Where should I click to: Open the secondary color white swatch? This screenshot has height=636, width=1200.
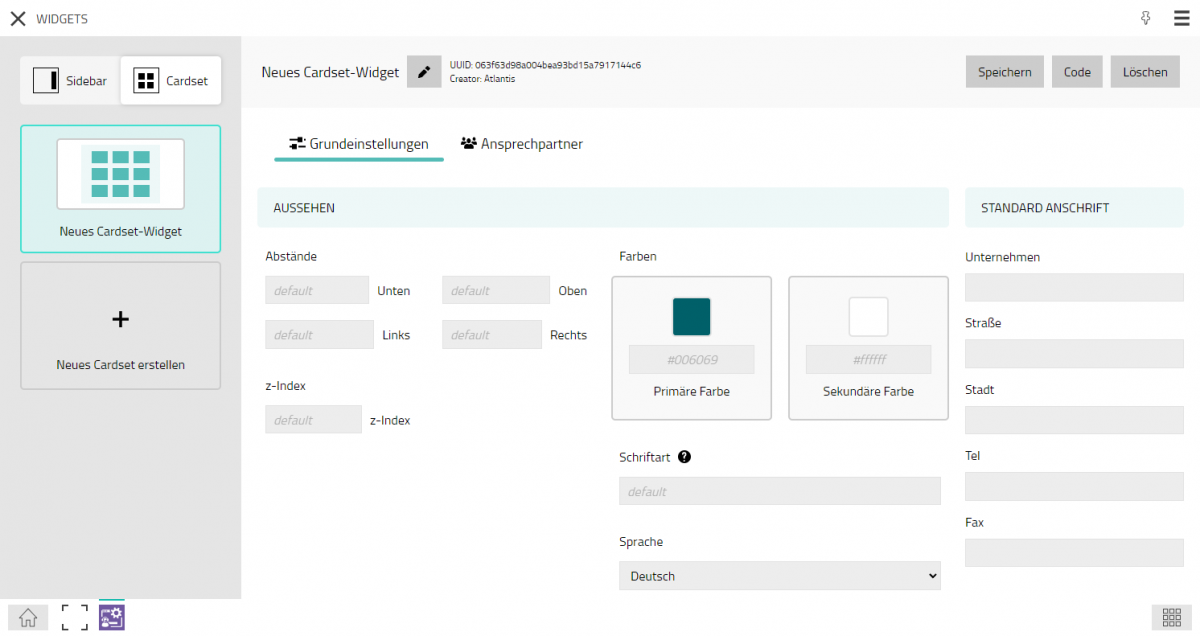[x=869, y=317]
